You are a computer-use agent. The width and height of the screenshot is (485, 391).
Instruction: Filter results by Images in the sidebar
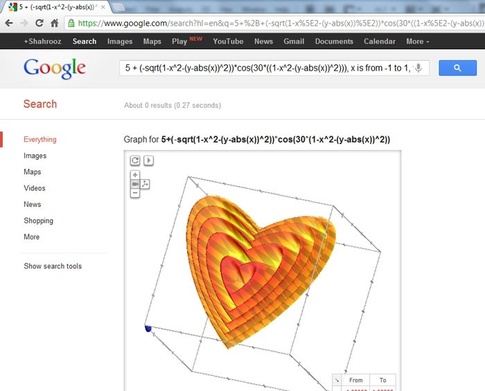[x=35, y=156]
